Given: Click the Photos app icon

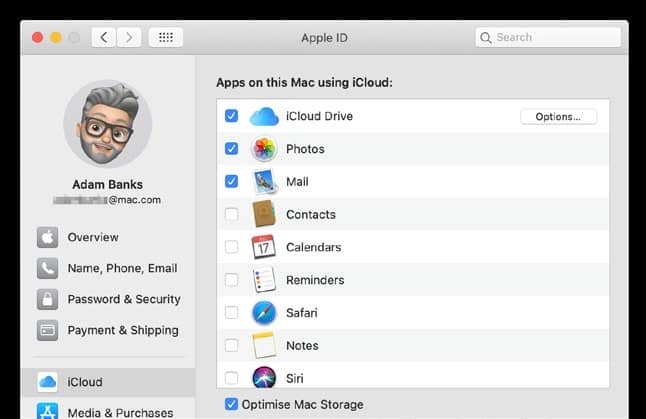Looking at the screenshot, I should (264, 149).
